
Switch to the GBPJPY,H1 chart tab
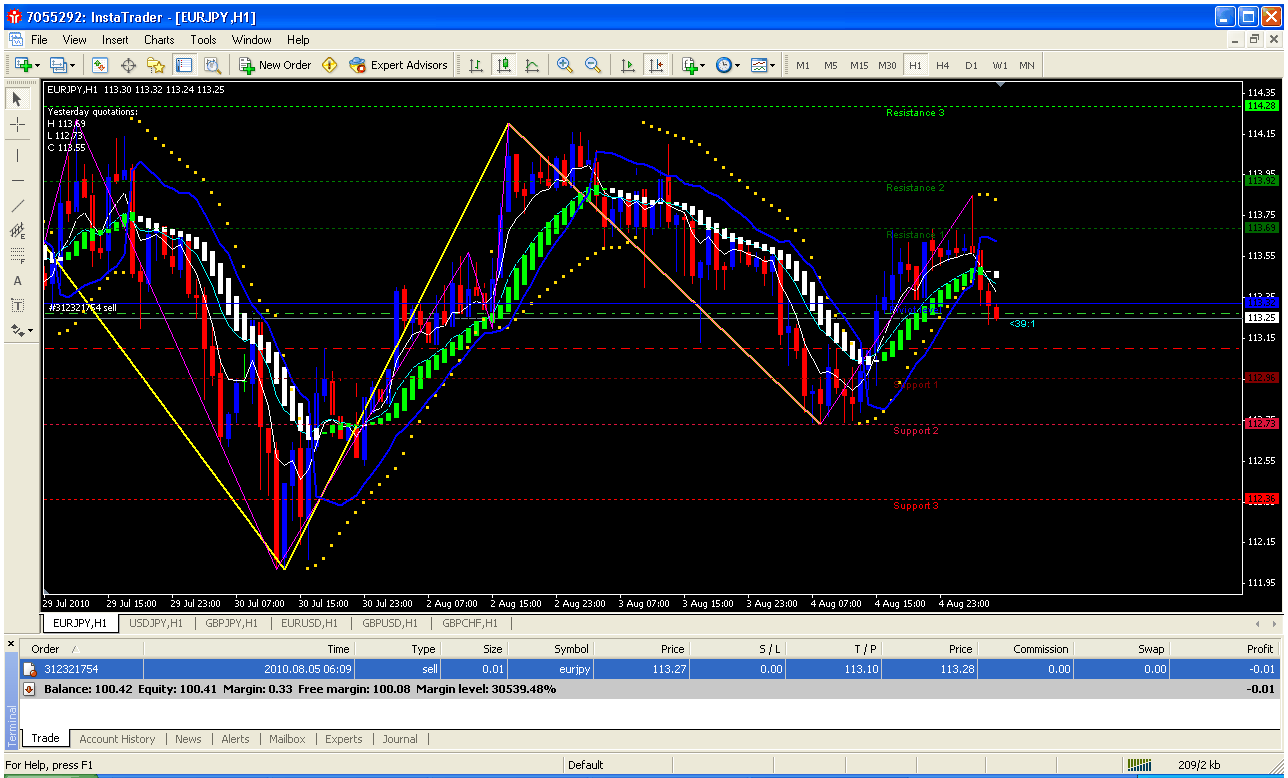point(231,623)
